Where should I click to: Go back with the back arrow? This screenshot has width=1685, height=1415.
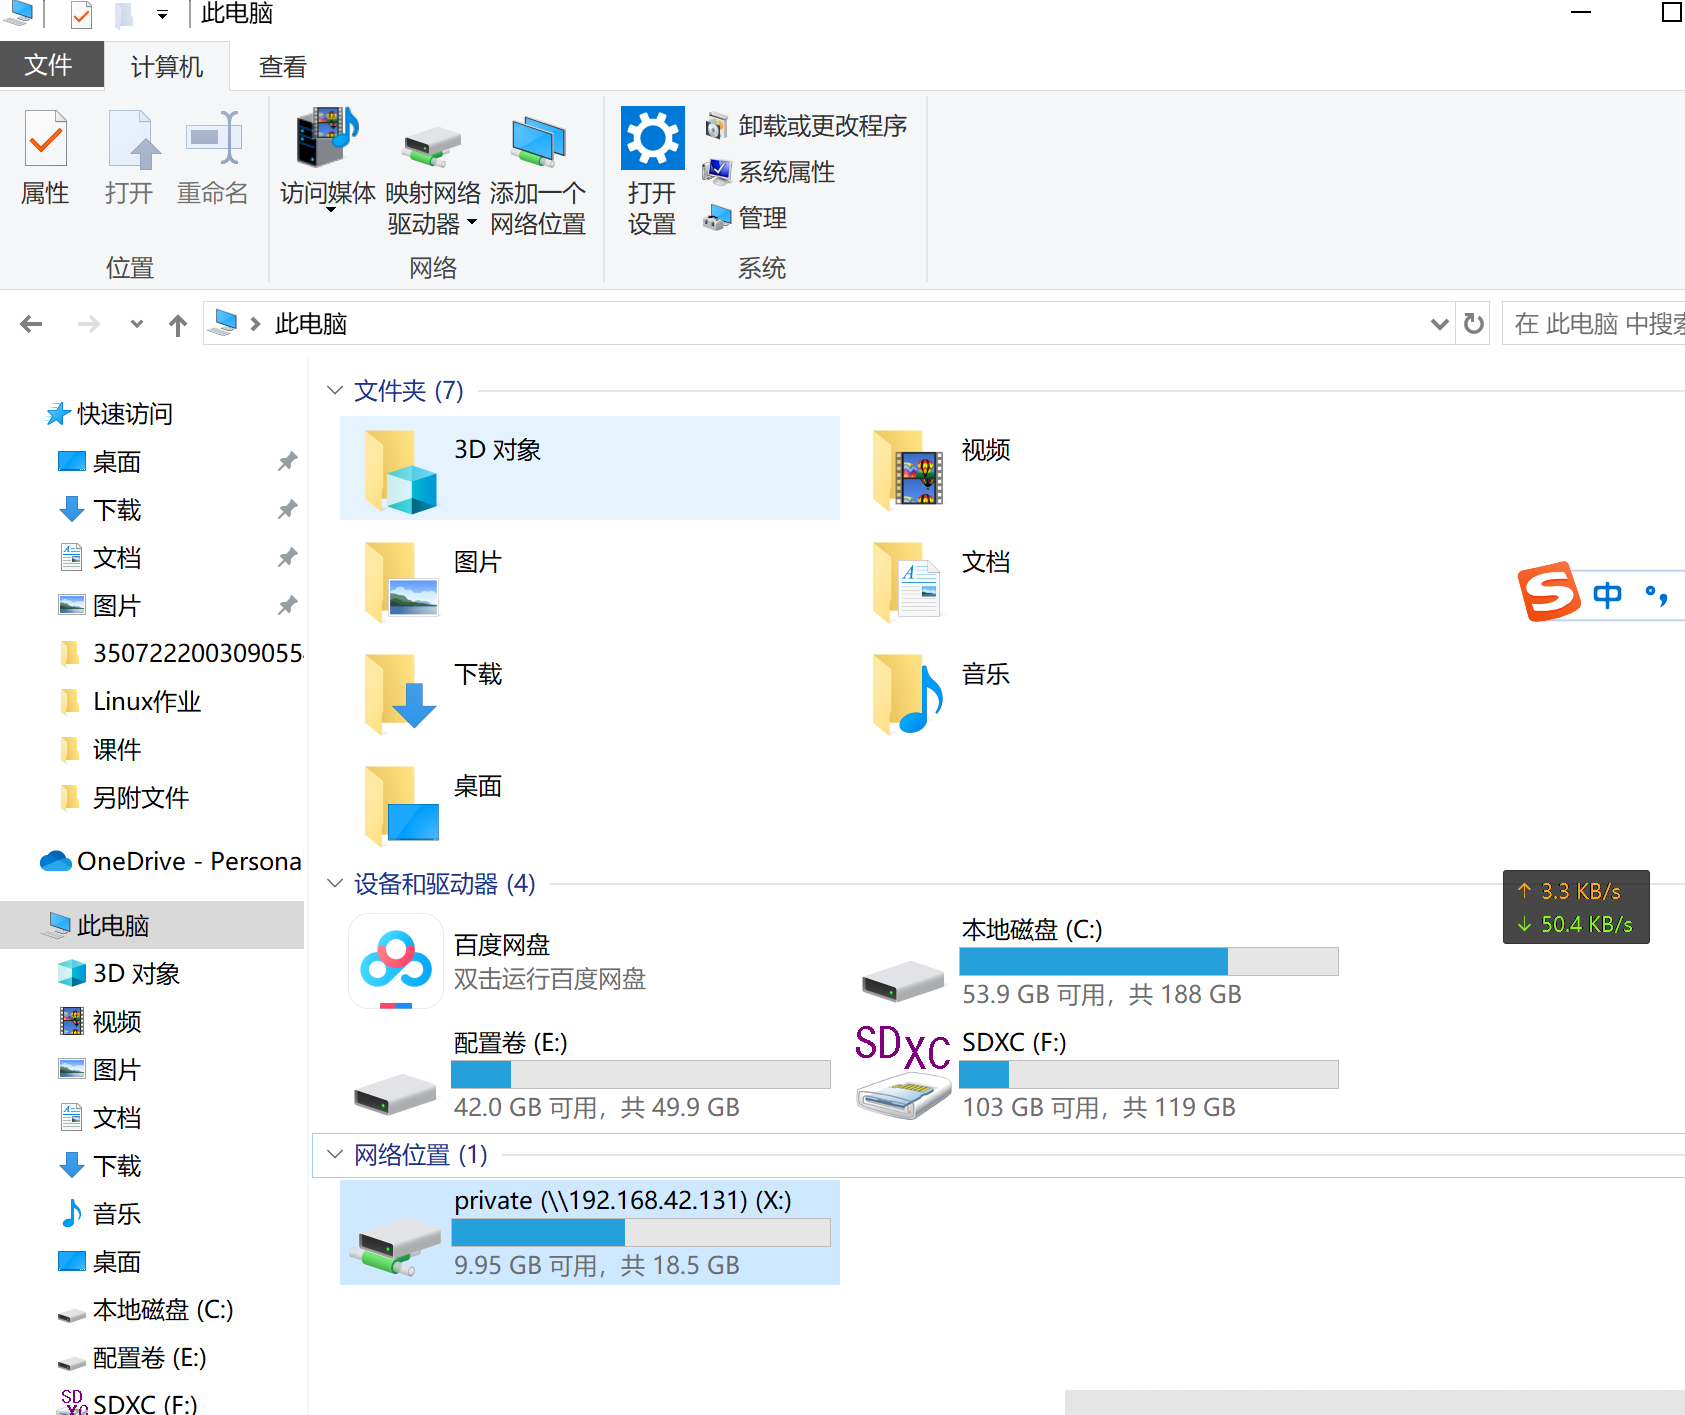click(32, 324)
